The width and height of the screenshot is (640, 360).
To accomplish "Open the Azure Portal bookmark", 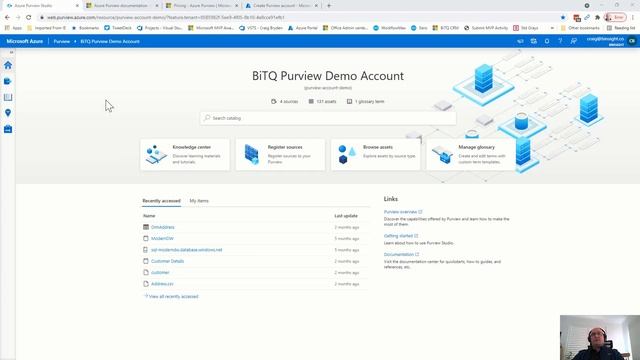I will click(x=303, y=28).
